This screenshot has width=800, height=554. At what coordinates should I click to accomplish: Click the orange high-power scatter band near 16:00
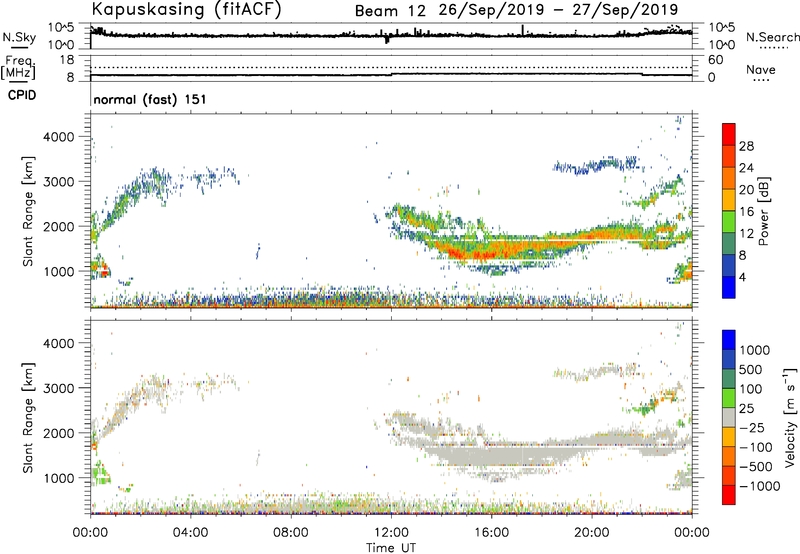pos(492,249)
